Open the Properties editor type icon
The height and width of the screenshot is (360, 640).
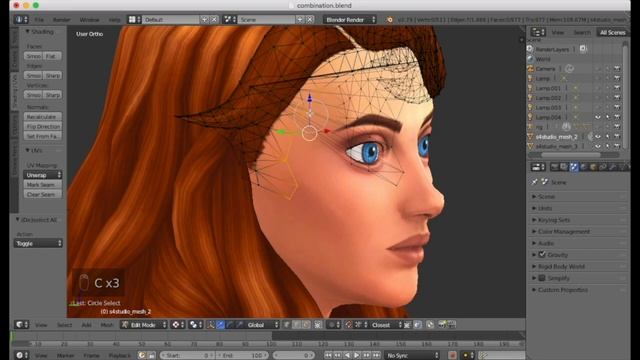coord(538,167)
